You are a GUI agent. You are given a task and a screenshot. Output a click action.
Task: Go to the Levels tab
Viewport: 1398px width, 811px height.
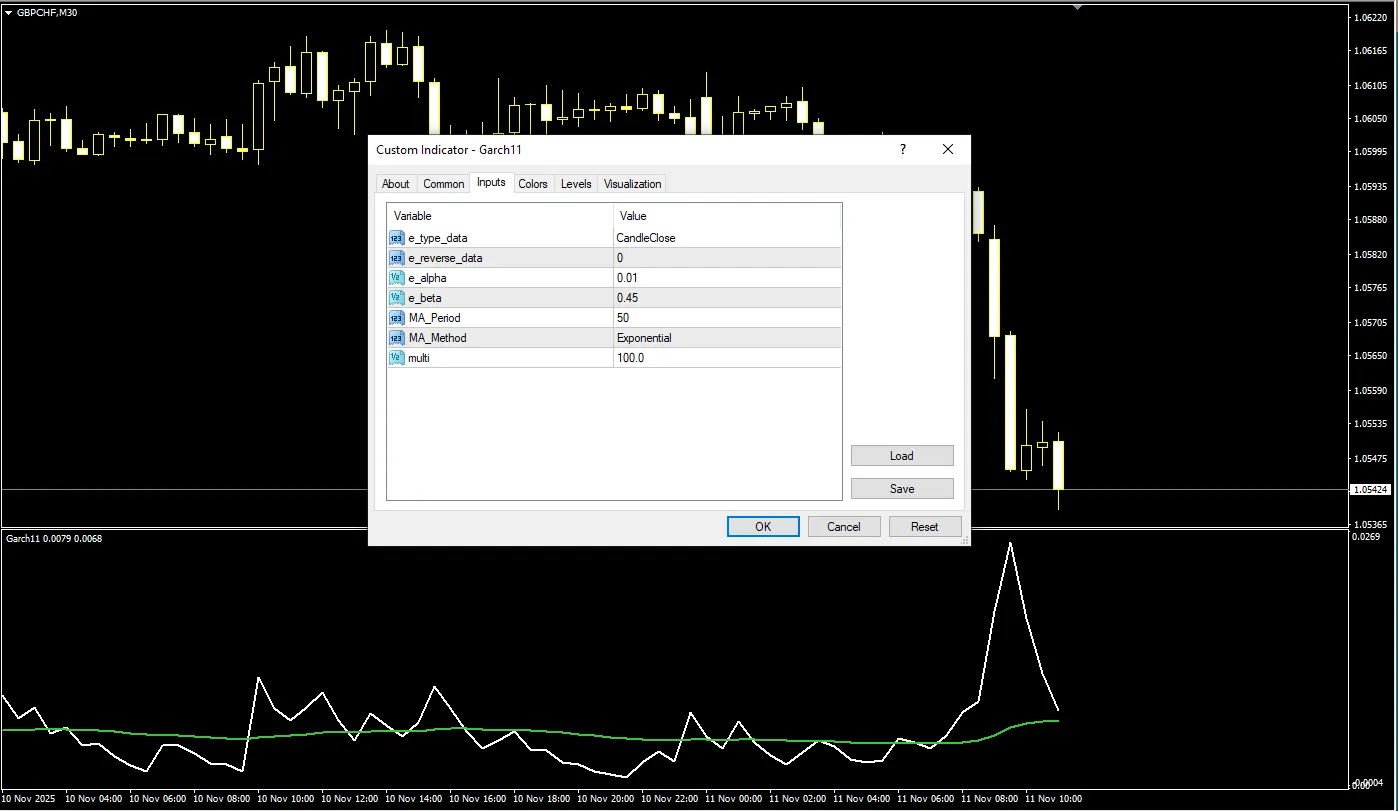pyautogui.click(x=576, y=184)
